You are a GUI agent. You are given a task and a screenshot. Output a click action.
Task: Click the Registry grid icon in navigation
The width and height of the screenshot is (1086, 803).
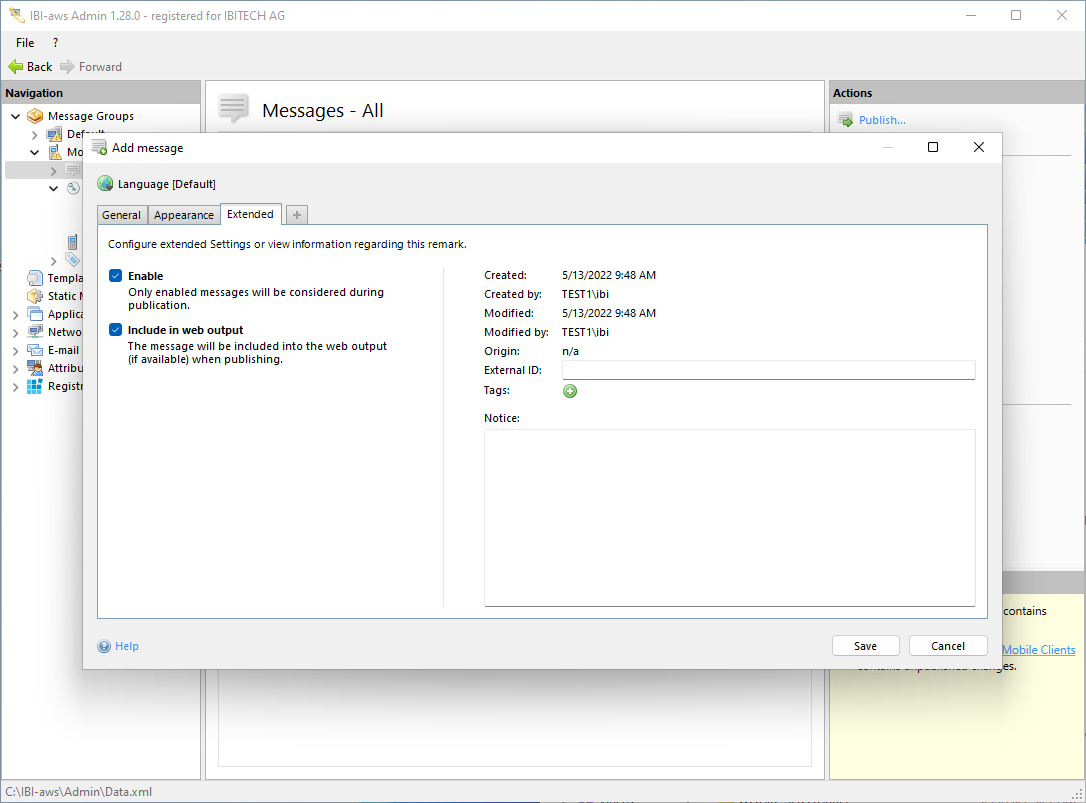[x=35, y=386]
